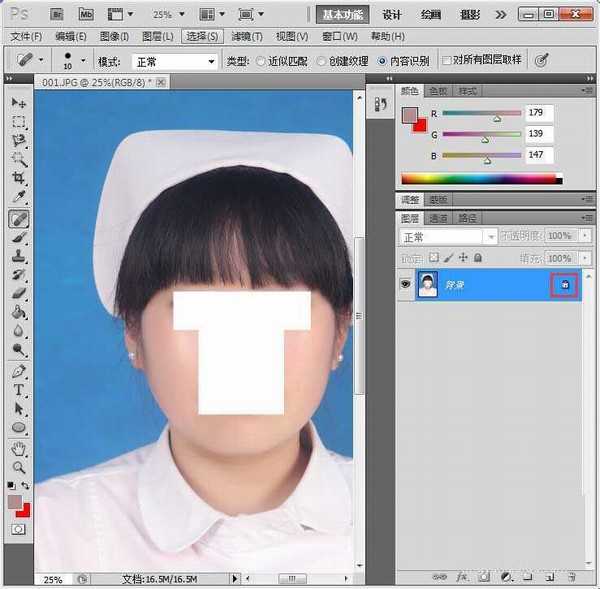Select the Eyedropper tool

pos(18,198)
